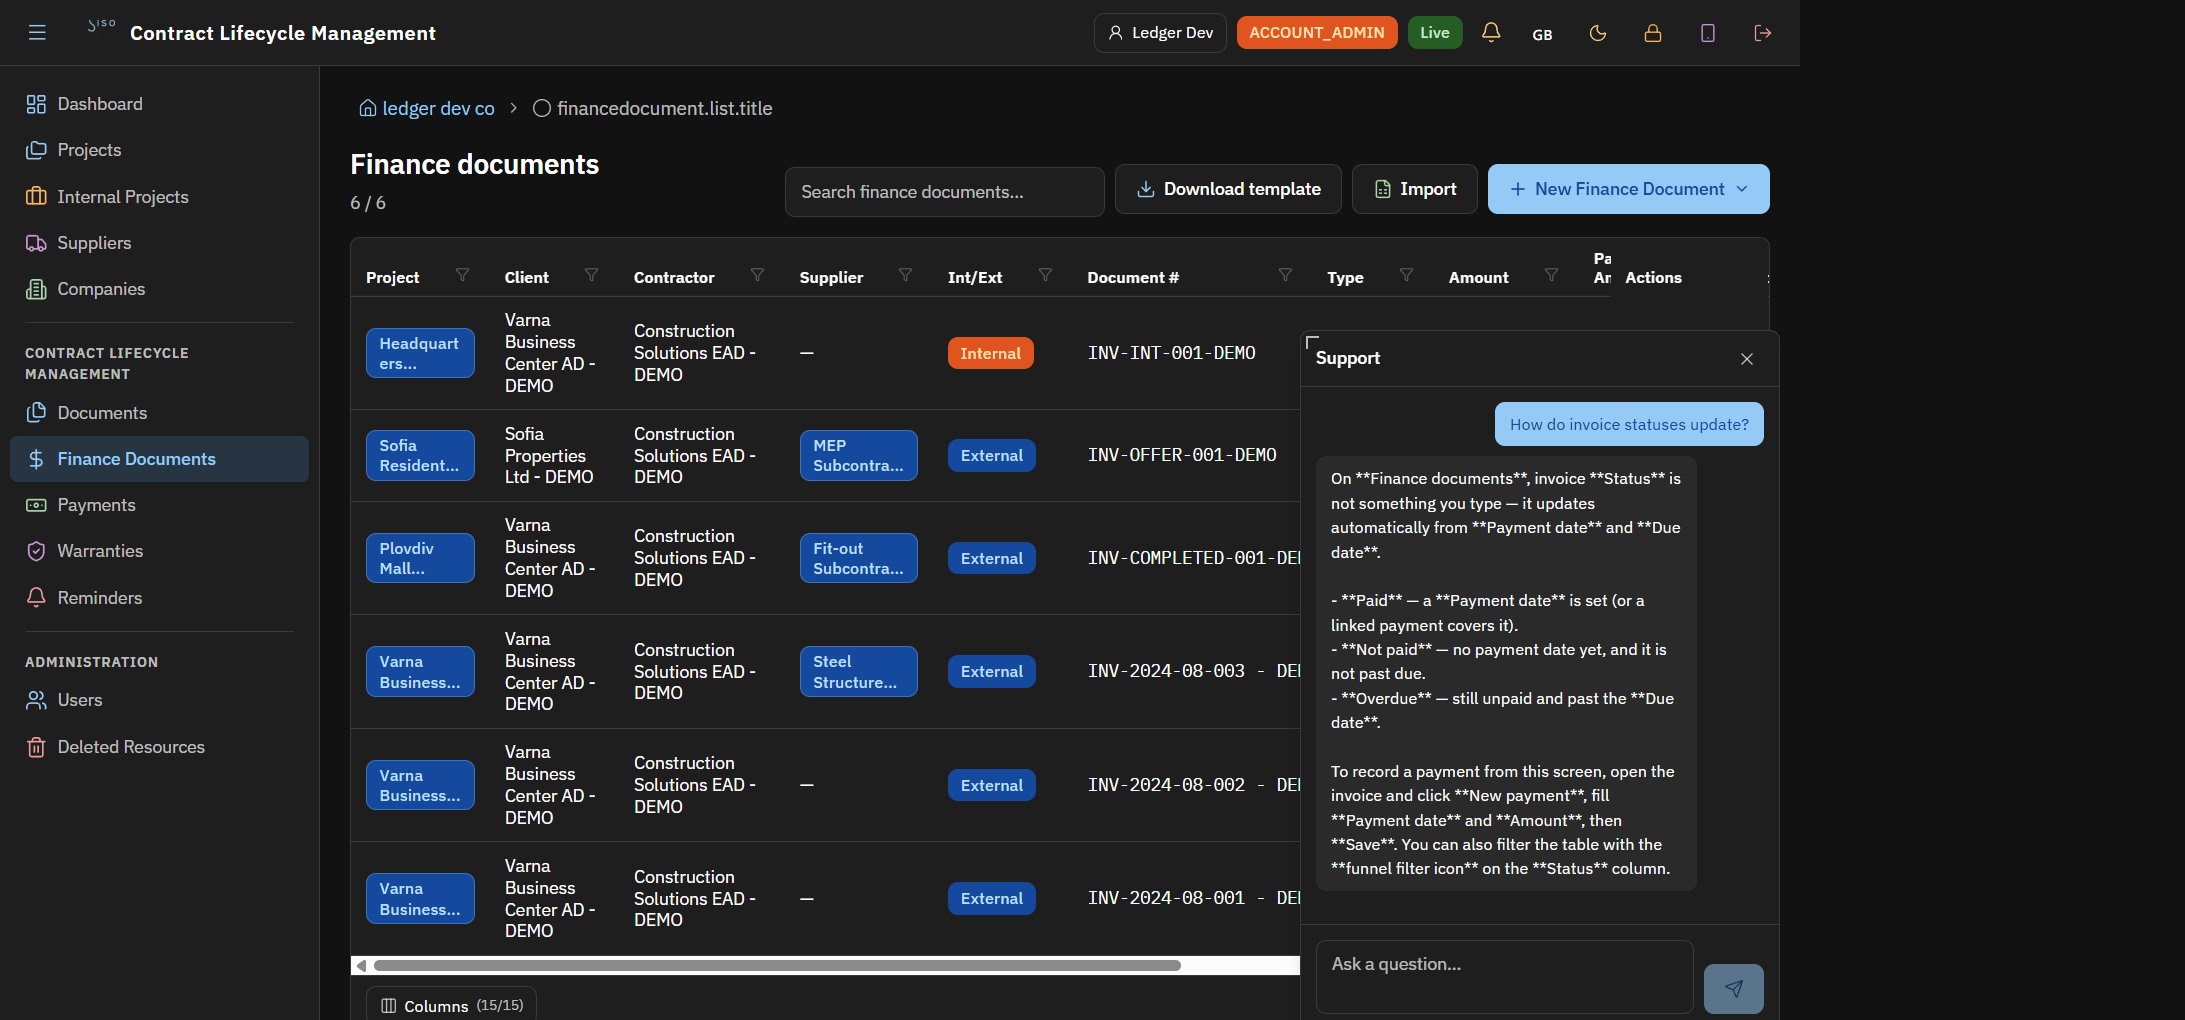Screen dimensions: 2185x1020
Task: Open Payments page
Action: click(x=160, y=505)
